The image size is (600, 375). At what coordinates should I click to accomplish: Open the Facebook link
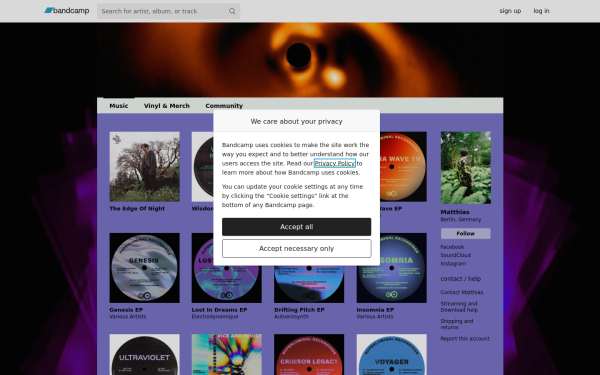pos(452,247)
